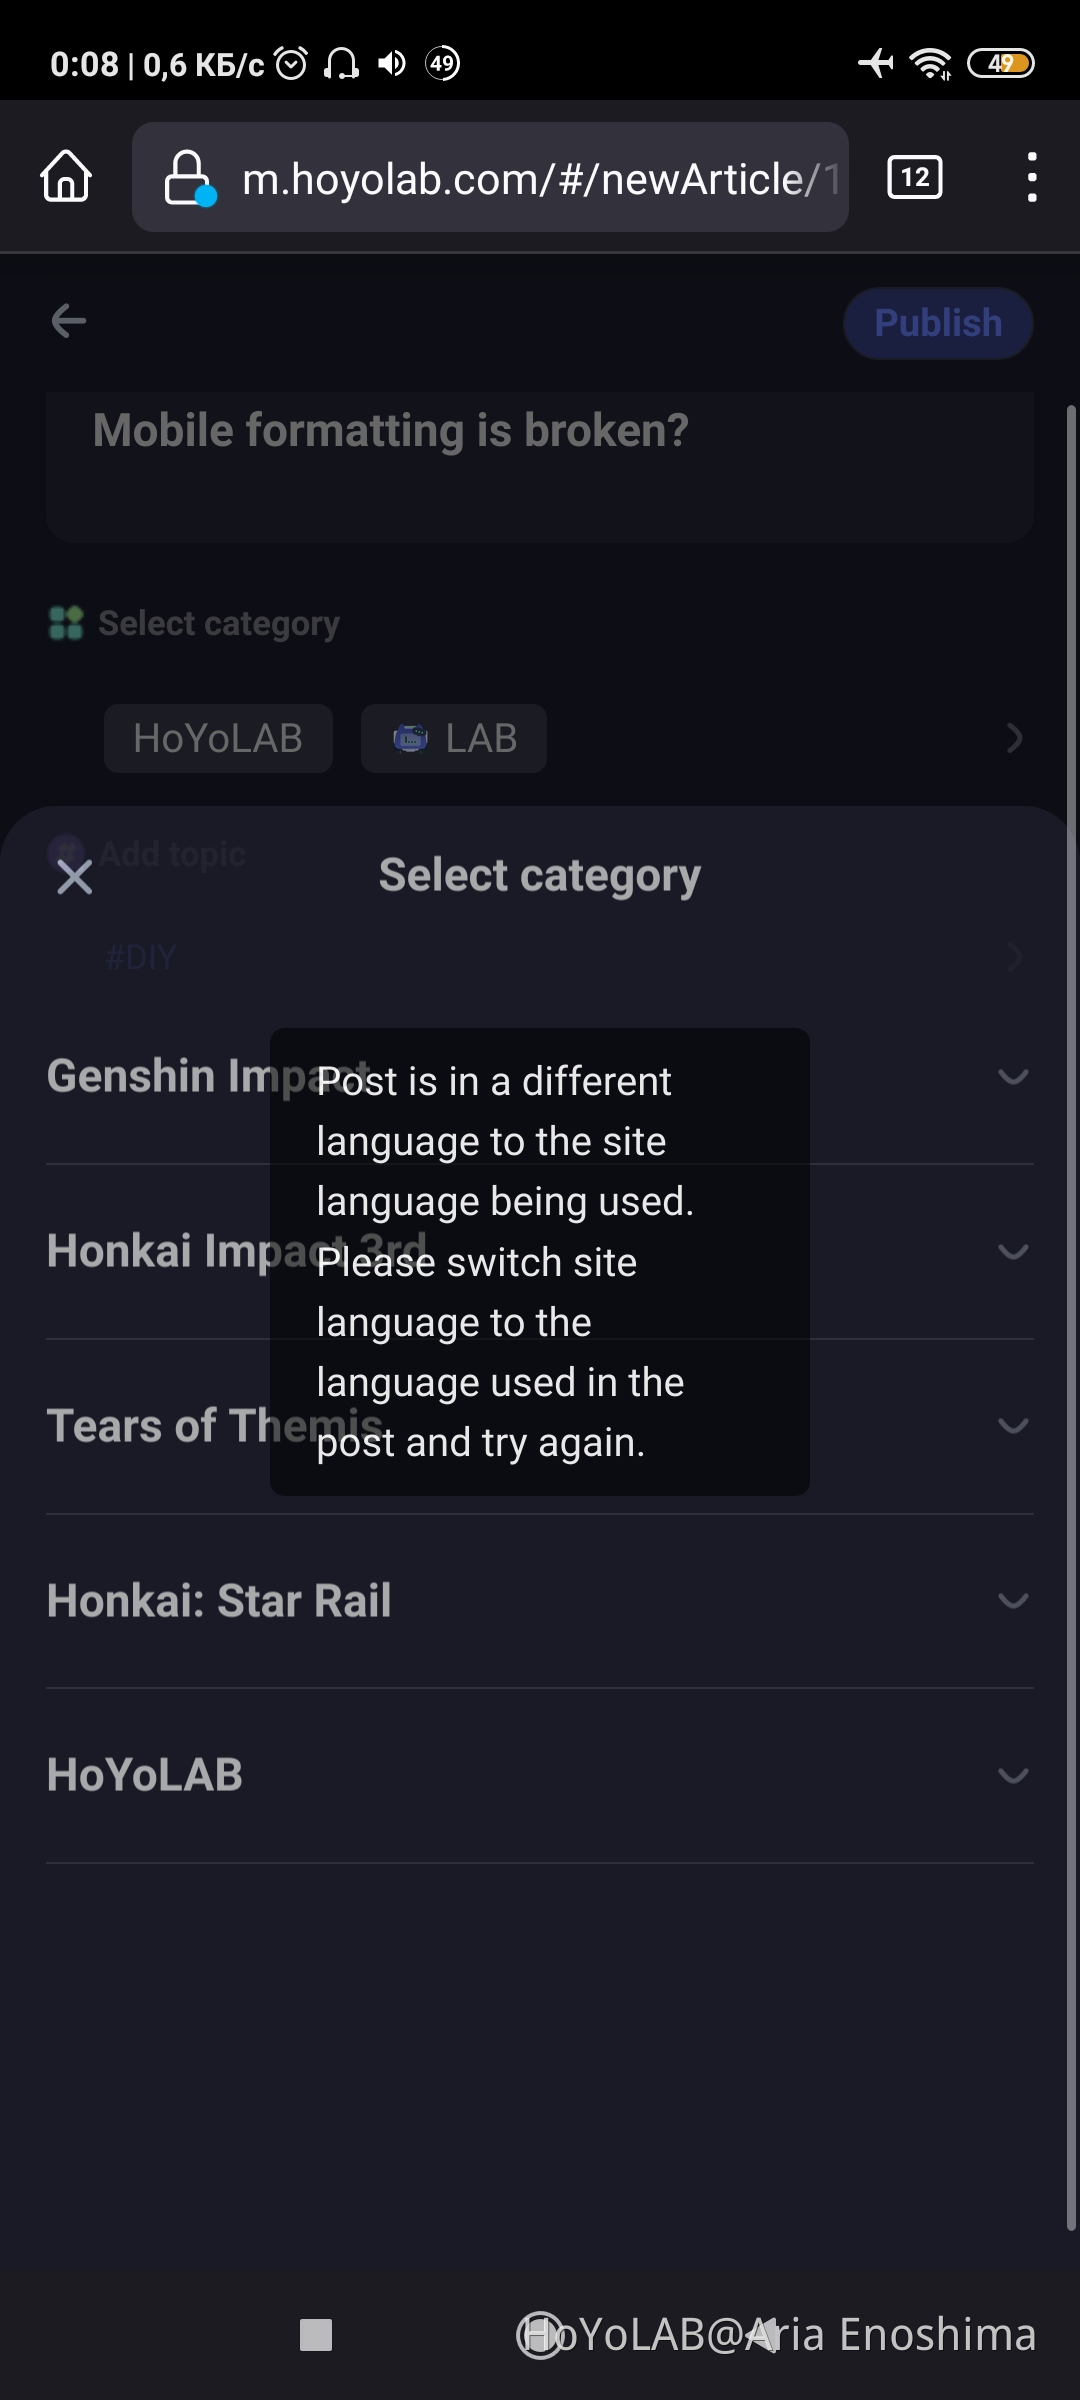The height and width of the screenshot is (2400, 1080).
Task: Tap the Wi-Fi icon in the status bar
Action: (x=929, y=63)
